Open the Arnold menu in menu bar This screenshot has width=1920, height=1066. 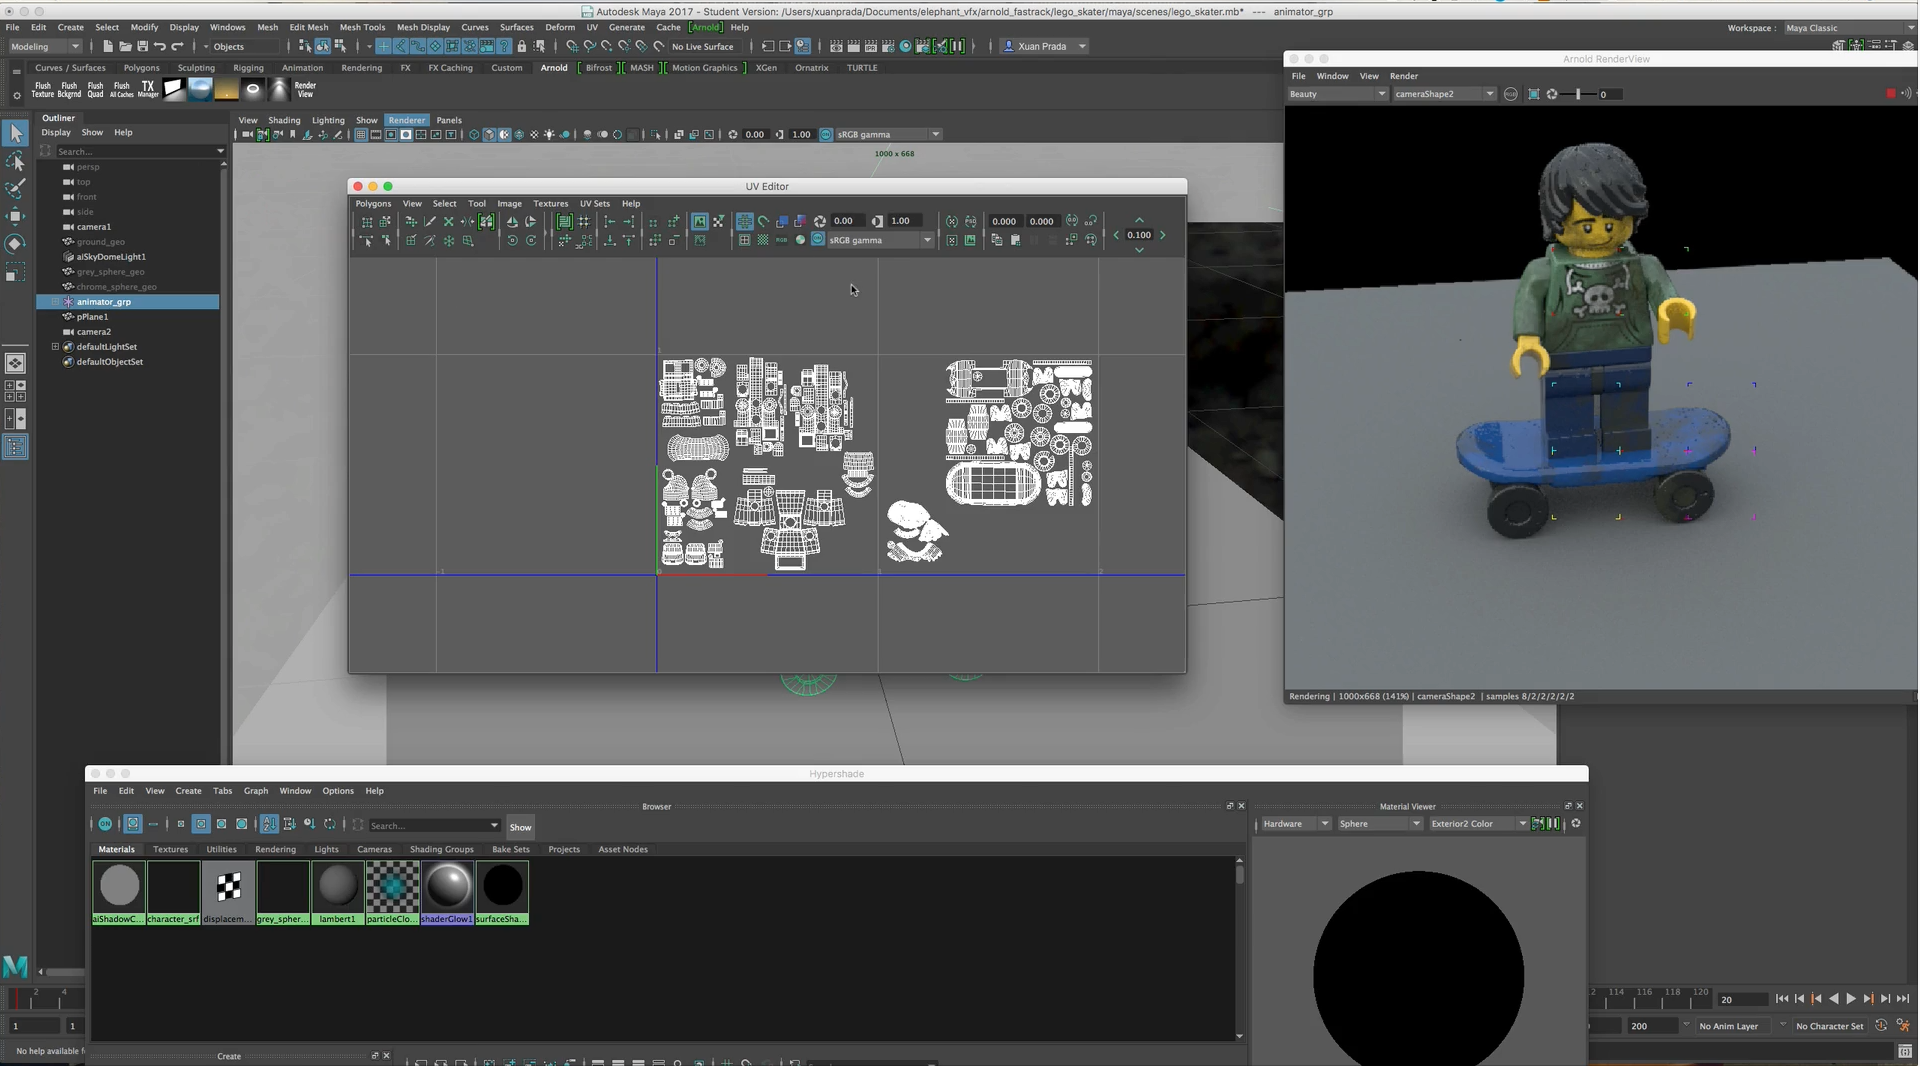[x=706, y=27]
